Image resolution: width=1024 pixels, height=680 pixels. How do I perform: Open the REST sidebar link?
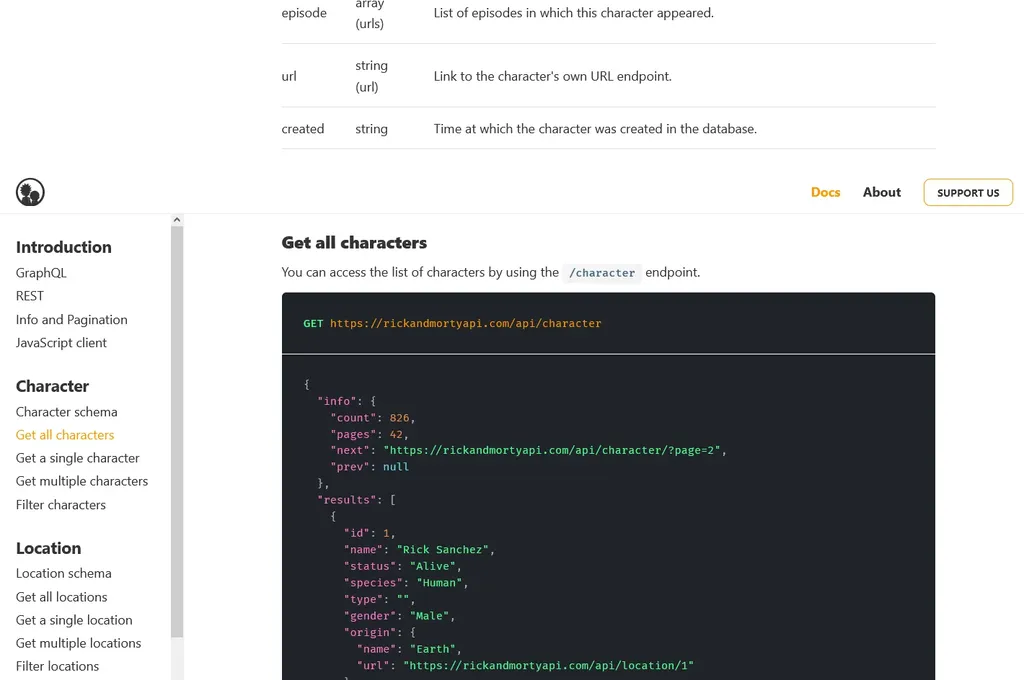30,296
